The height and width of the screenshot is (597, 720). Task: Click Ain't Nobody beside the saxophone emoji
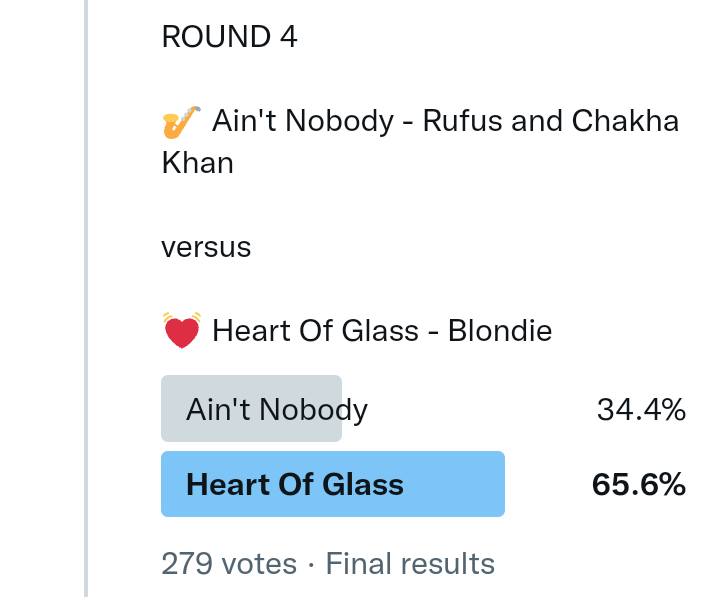302,122
